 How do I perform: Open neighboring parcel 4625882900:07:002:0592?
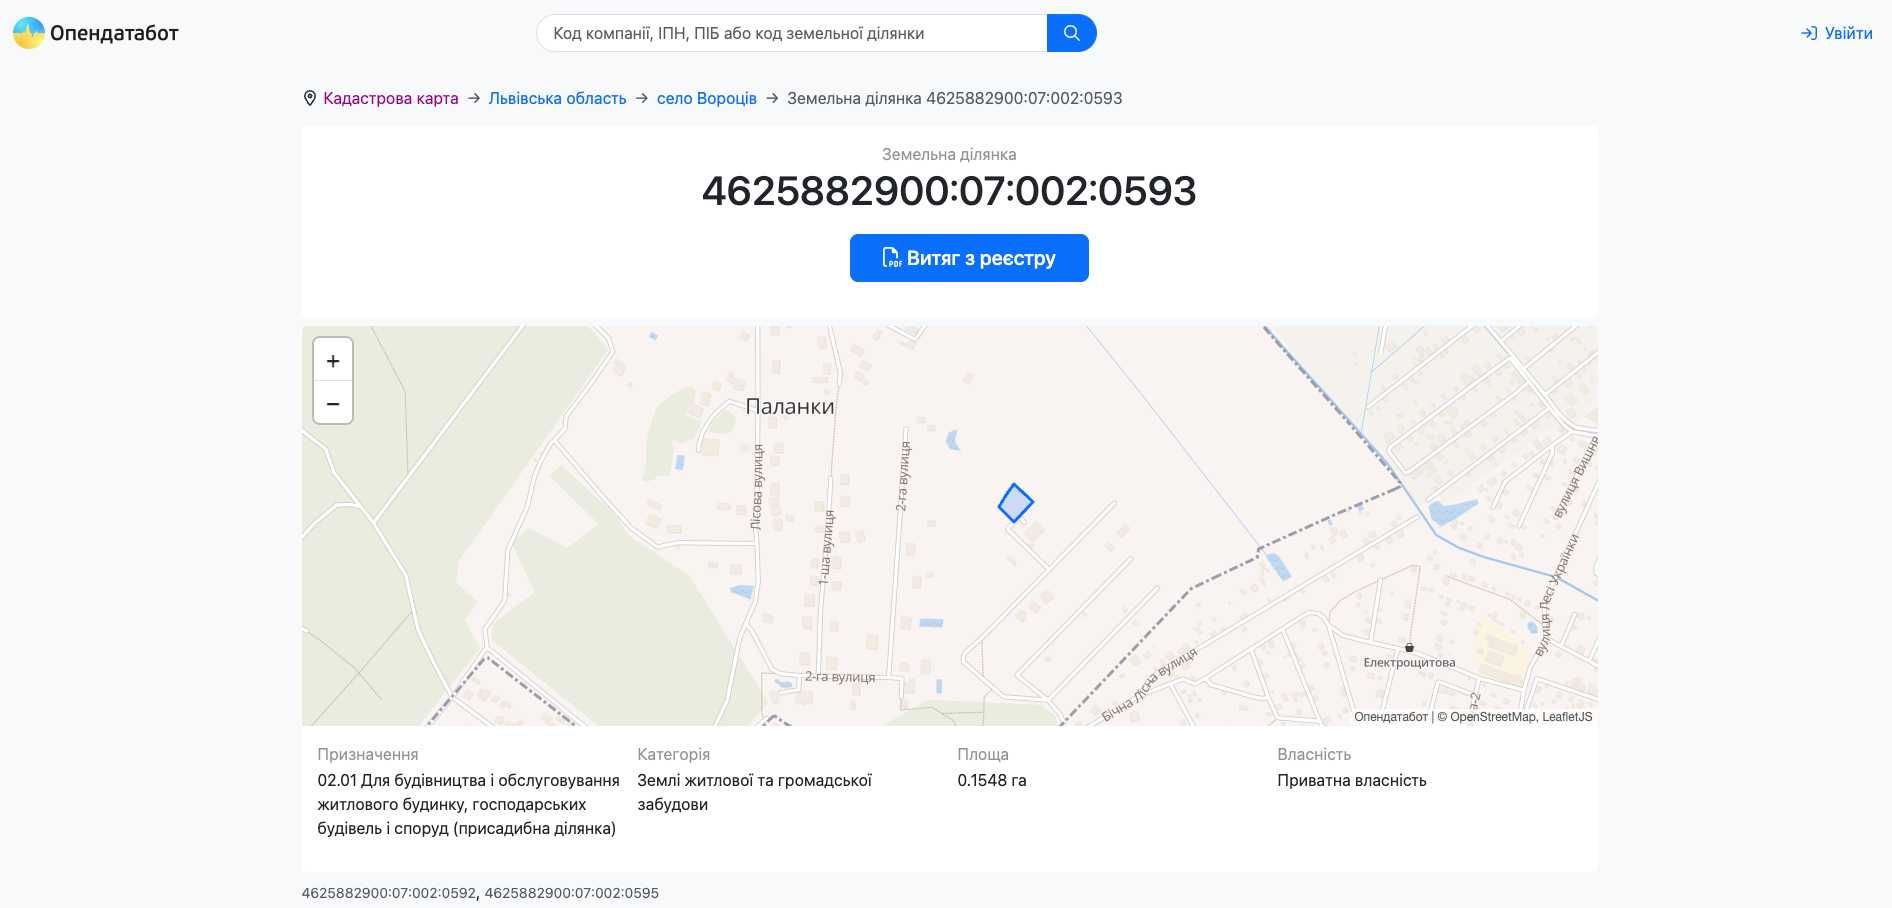pyautogui.click(x=388, y=893)
